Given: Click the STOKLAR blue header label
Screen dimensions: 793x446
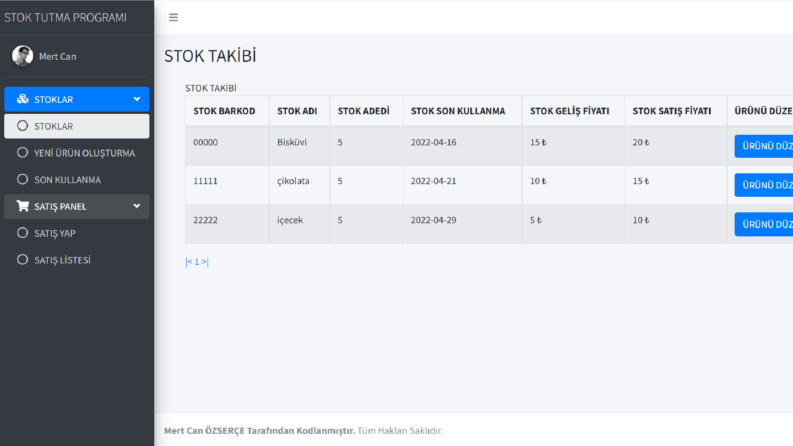Looking at the screenshot, I should [x=54, y=100].
